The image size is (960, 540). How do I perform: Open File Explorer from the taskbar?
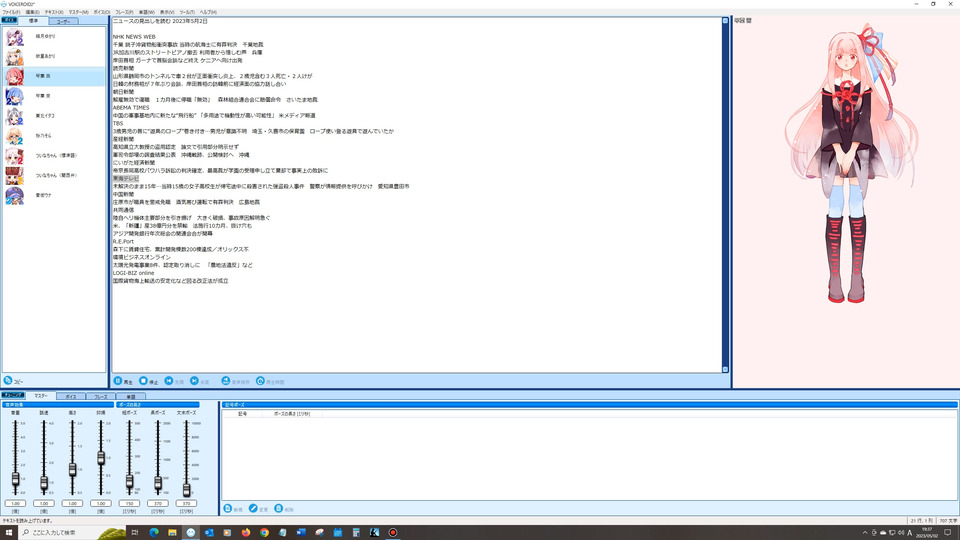[172, 533]
